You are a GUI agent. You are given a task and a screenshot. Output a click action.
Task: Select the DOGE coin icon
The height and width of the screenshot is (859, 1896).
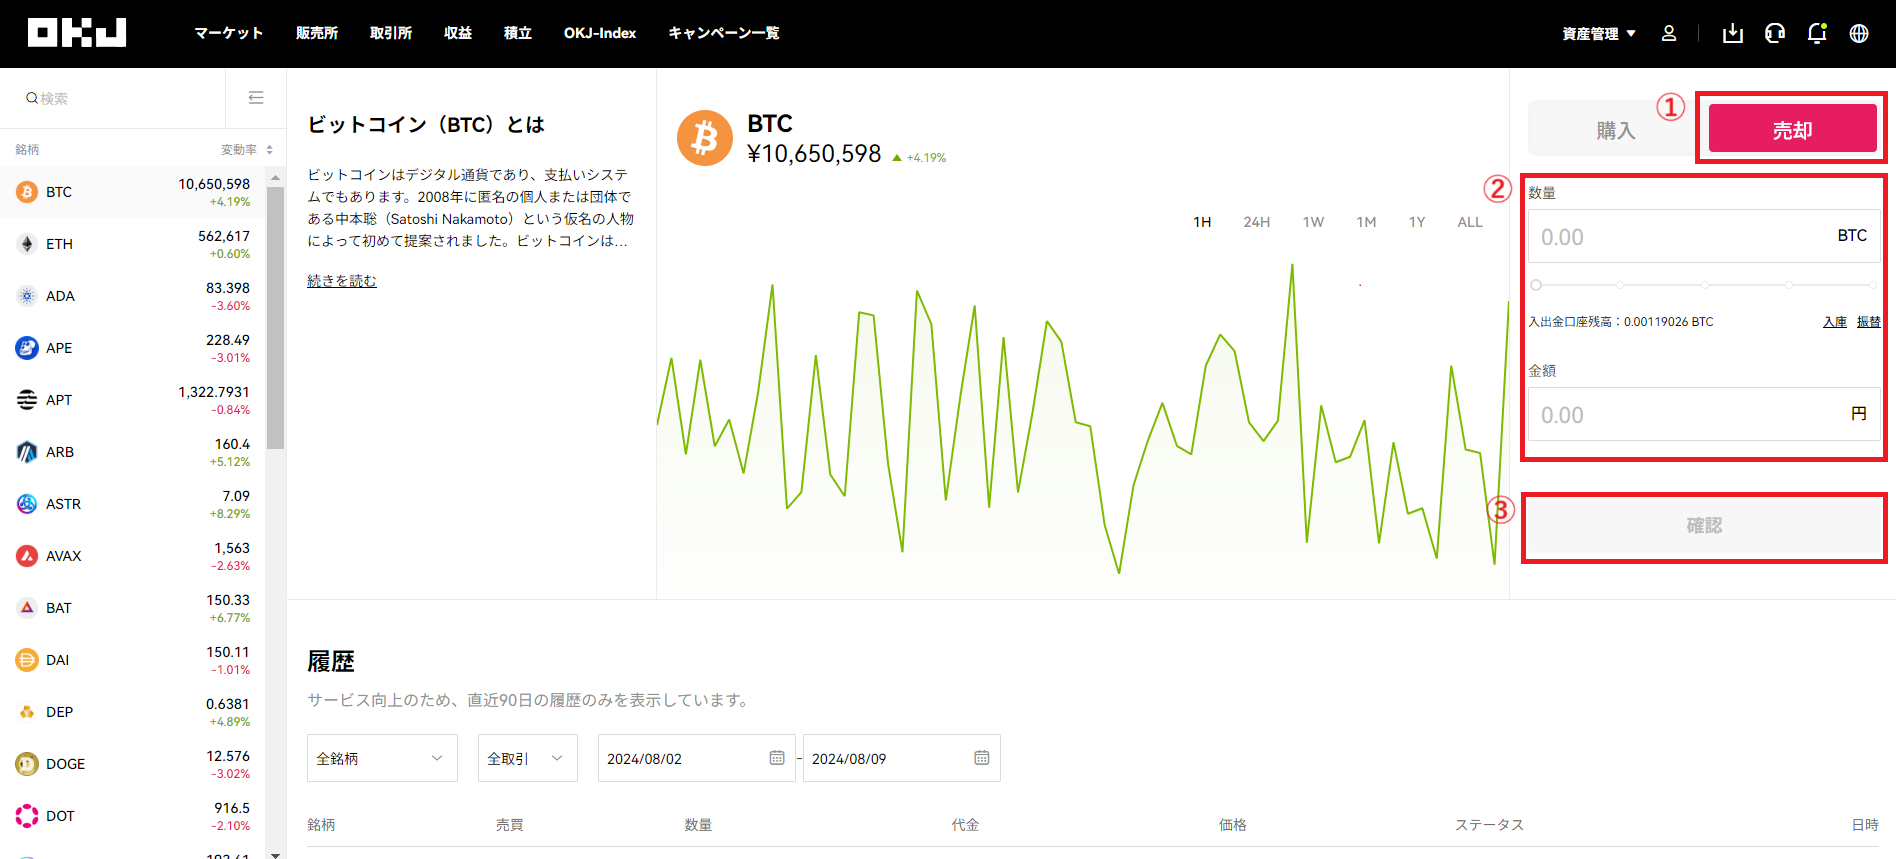[x=27, y=764]
